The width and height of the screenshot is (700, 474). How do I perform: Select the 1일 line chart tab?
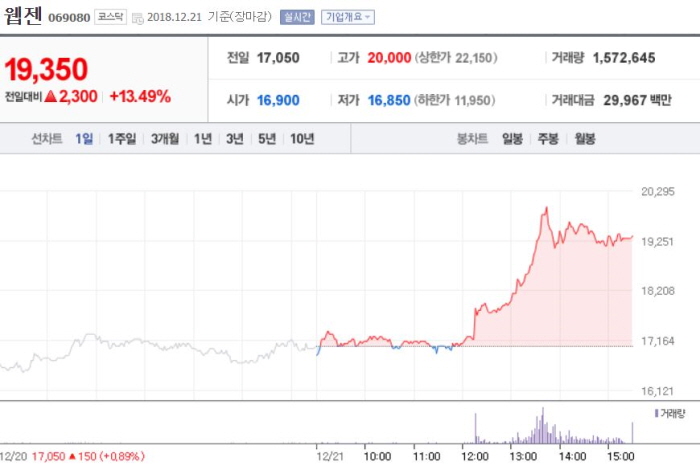coord(84,139)
